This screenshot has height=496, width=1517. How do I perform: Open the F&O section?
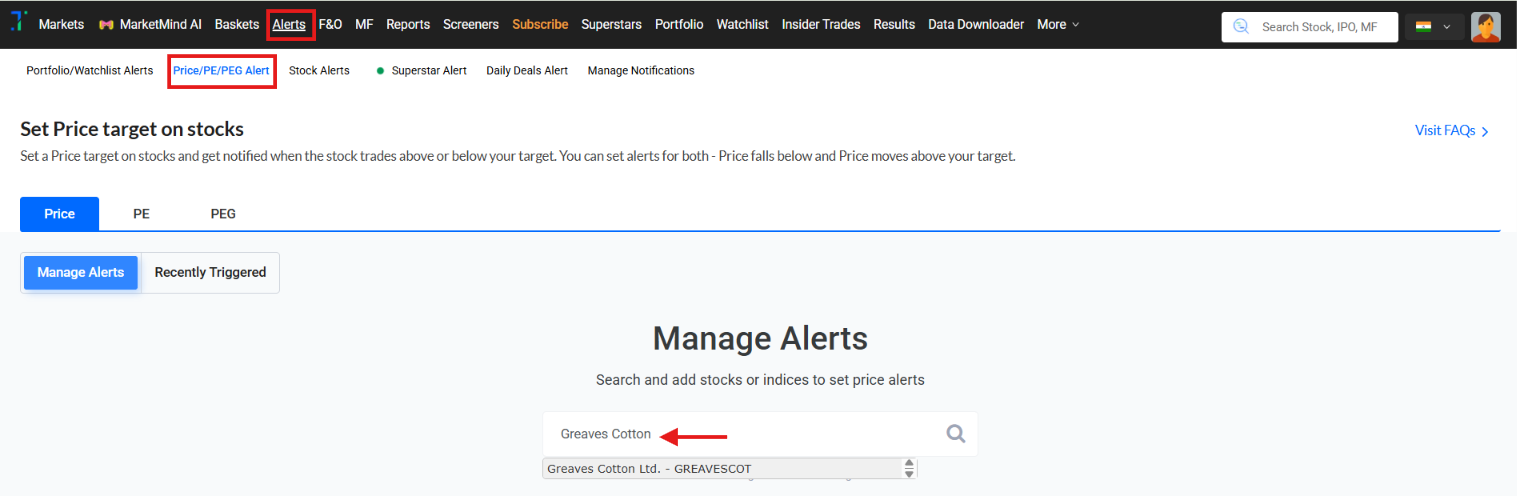330,25
